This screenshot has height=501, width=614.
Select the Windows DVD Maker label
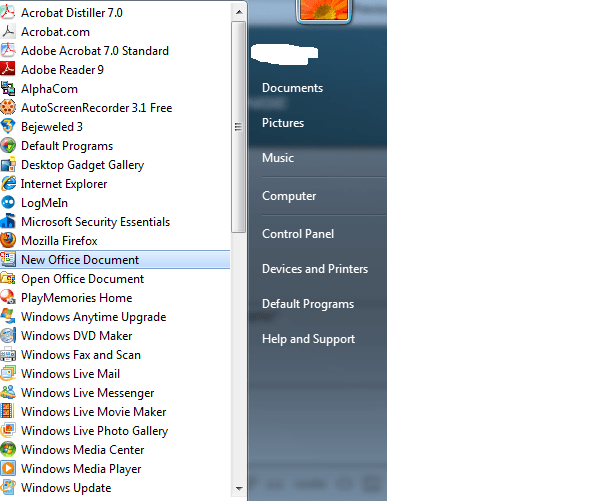click(x=76, y=335)
